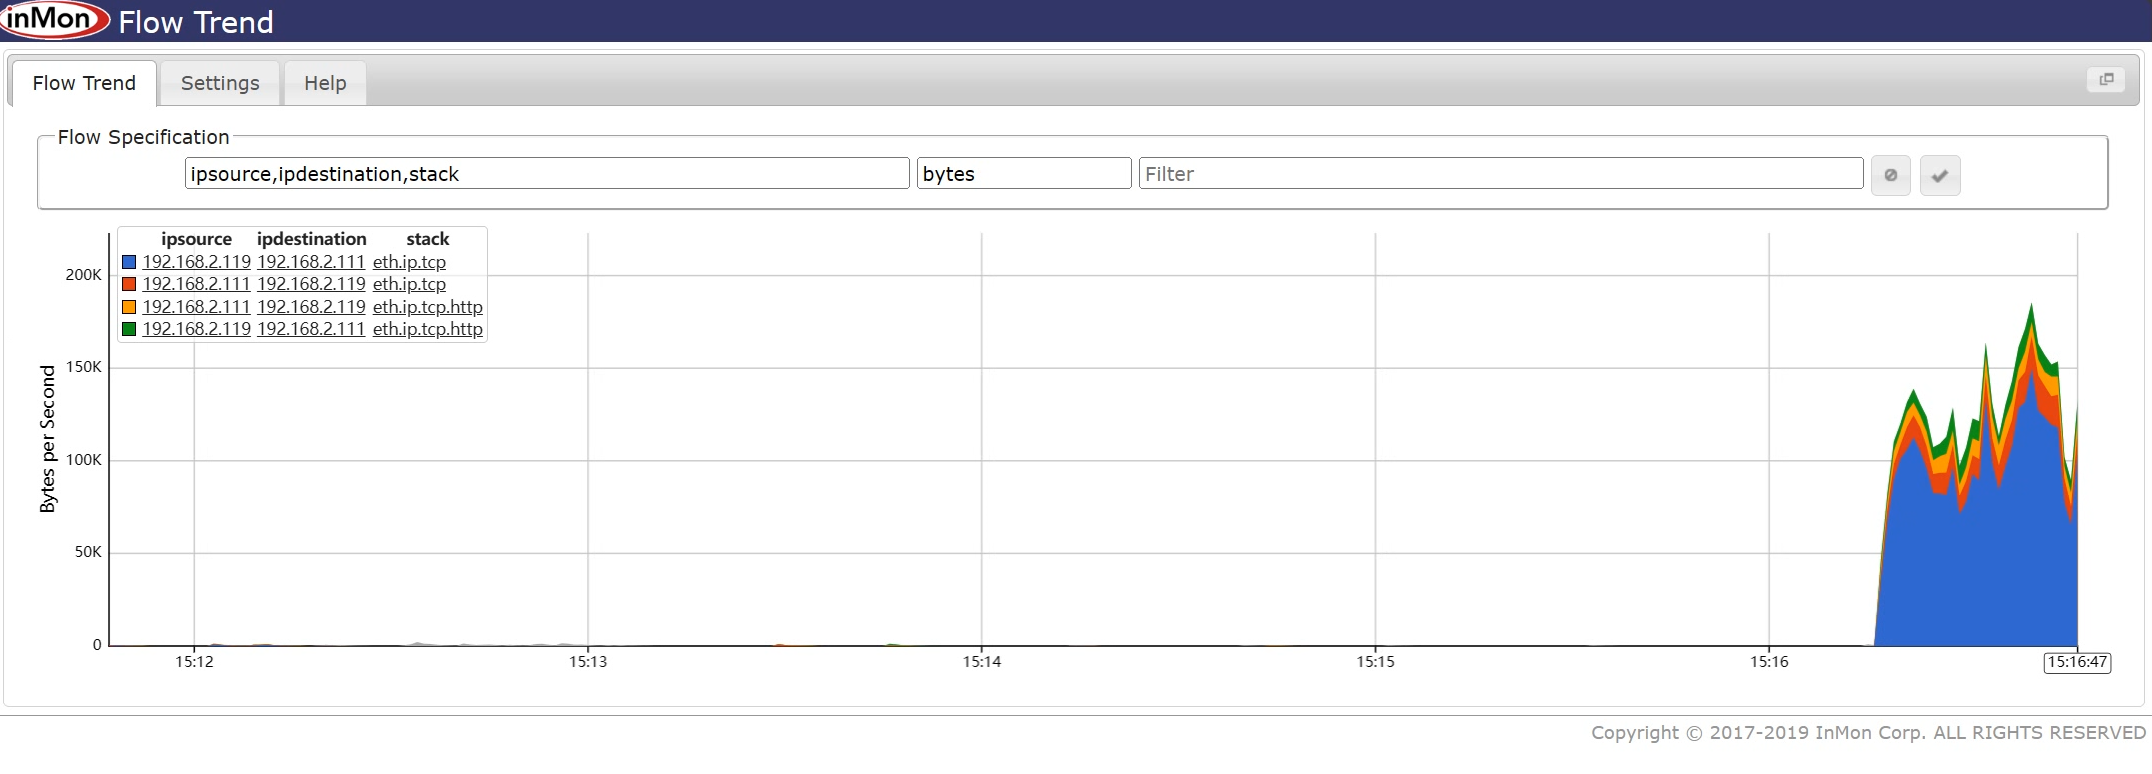This screenshot has height=774, width=2152.
Task: Click the 15:16:47 timestamp marker on the chart
Action: pyautogui.click(x=2077, y=662)
